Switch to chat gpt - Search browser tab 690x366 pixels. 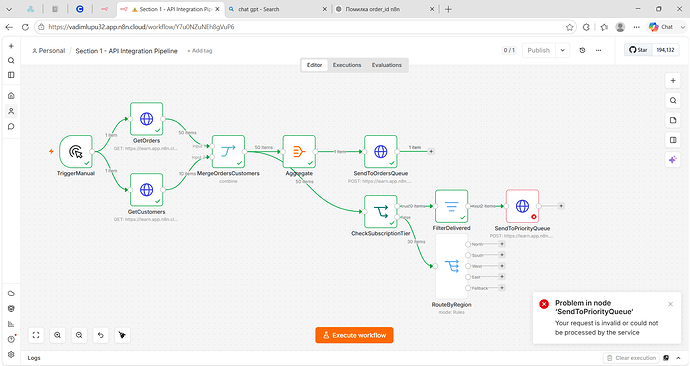tap(278, 9)
